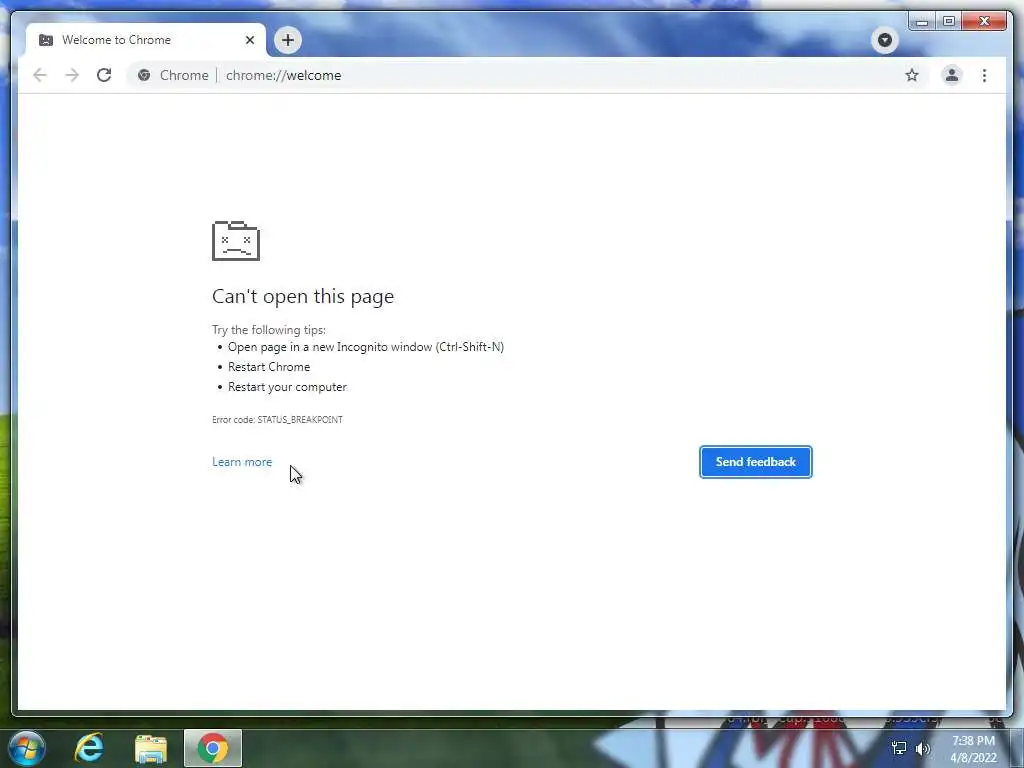Open the profile avatar menu

coord(952,75)
